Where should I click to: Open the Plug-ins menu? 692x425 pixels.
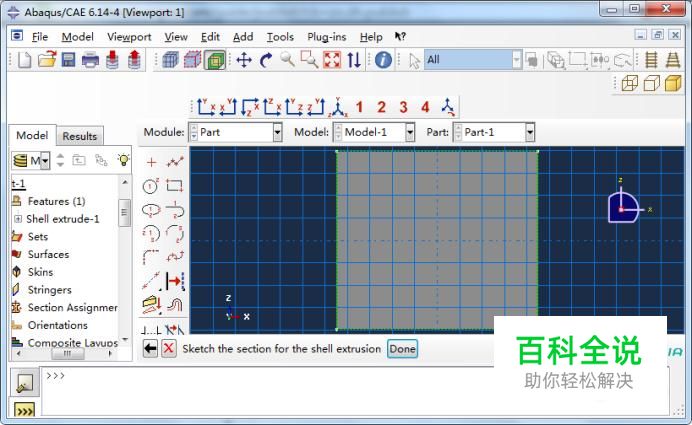327,37
